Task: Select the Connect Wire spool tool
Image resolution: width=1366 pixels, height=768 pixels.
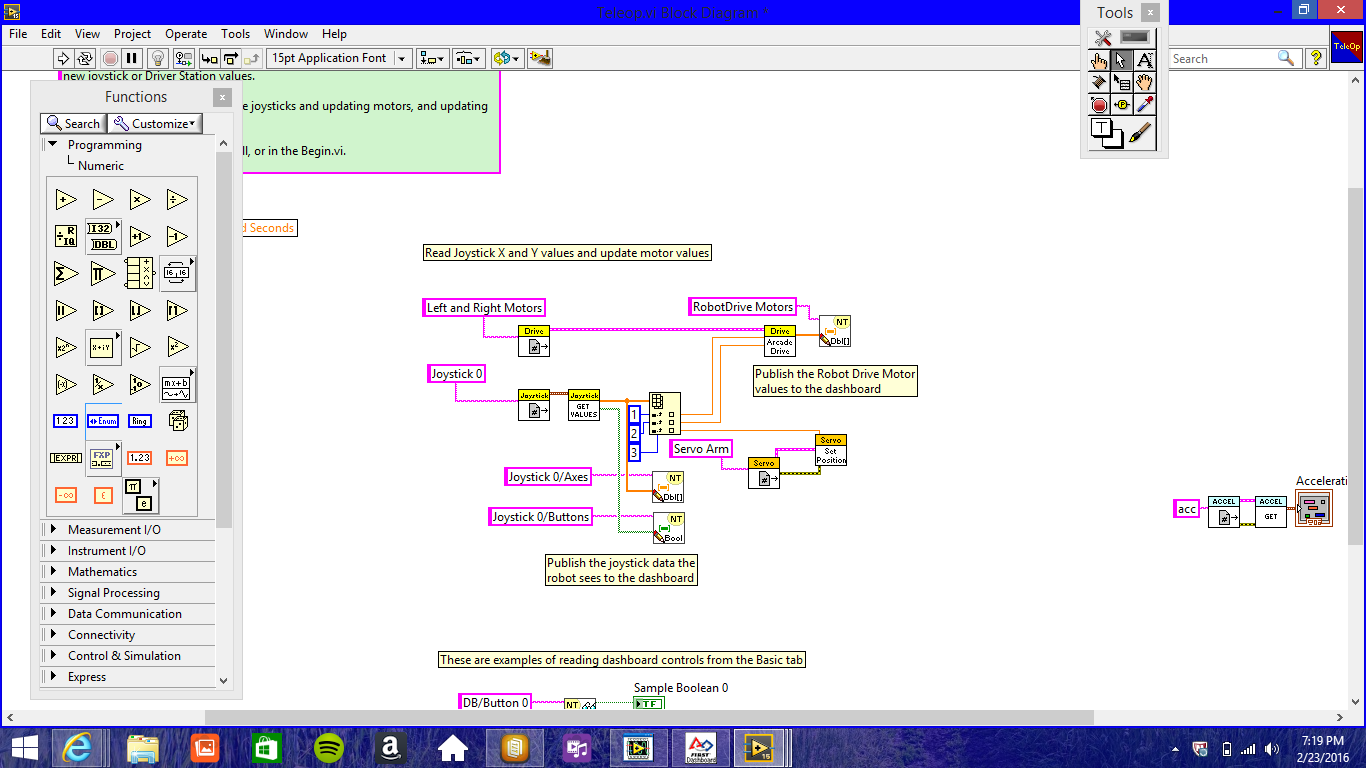Action: click(x=1100, y=82)
